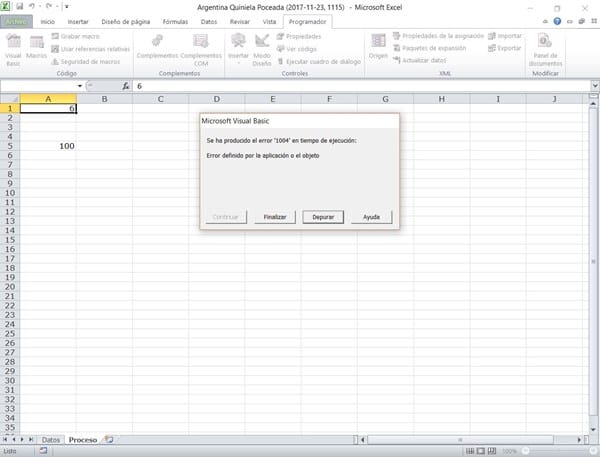Open the Macros icon
The height and width of the screenshot is (457, 600).
pyautogui.click(x=36, y=48)
